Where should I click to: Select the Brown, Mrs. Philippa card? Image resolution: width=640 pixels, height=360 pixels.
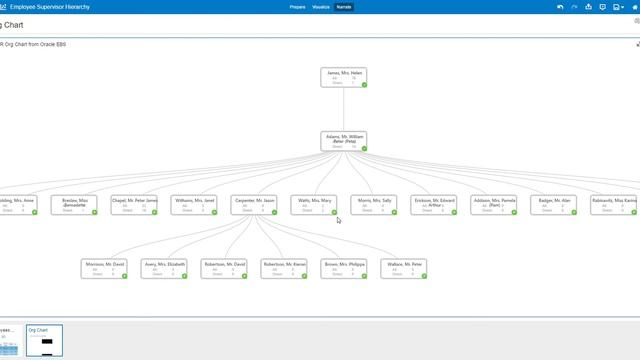tap(344, 269)
